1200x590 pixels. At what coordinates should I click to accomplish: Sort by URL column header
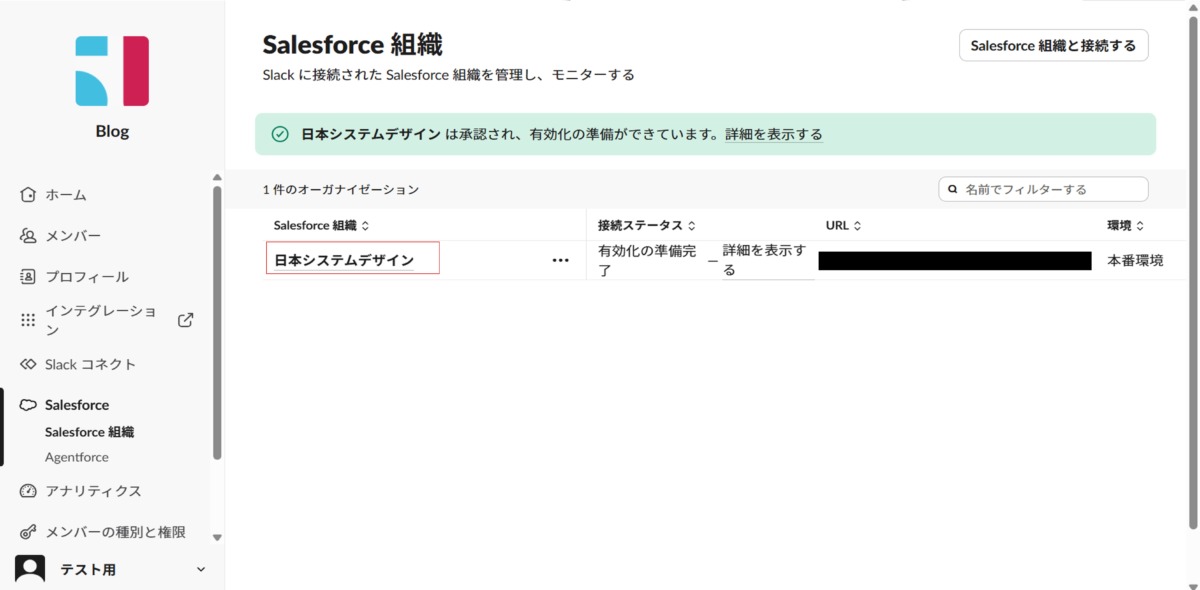click(843, 226)
